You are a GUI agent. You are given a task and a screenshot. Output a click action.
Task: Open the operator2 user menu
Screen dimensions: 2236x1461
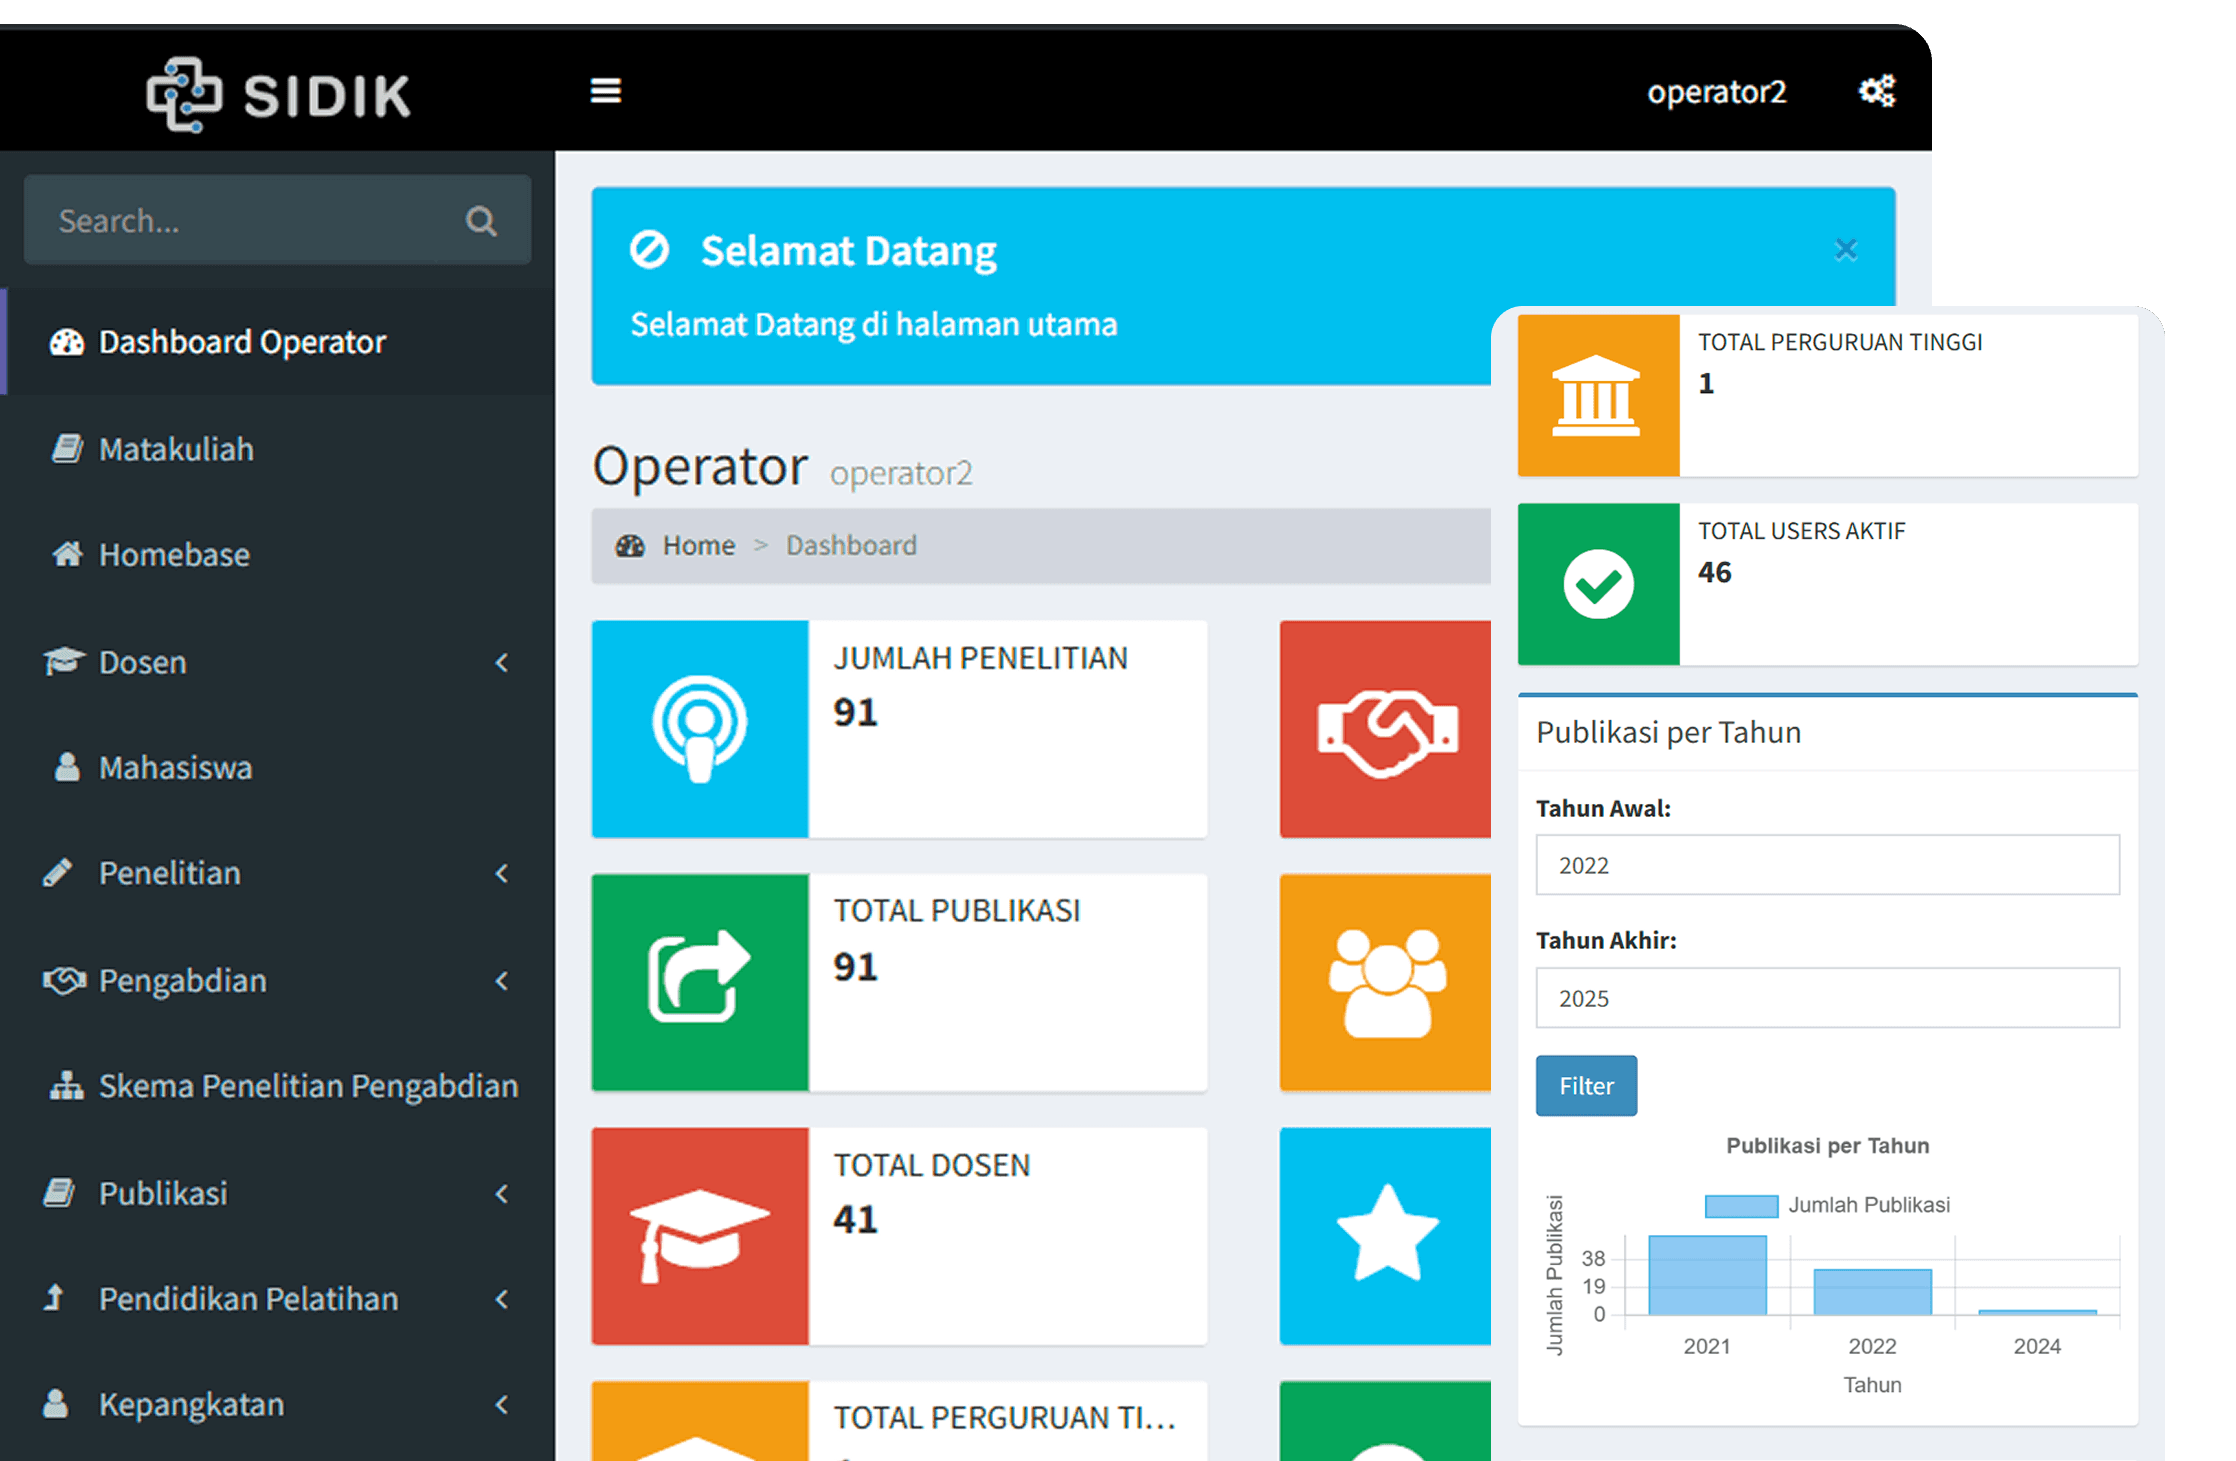tap(1716, 92)
